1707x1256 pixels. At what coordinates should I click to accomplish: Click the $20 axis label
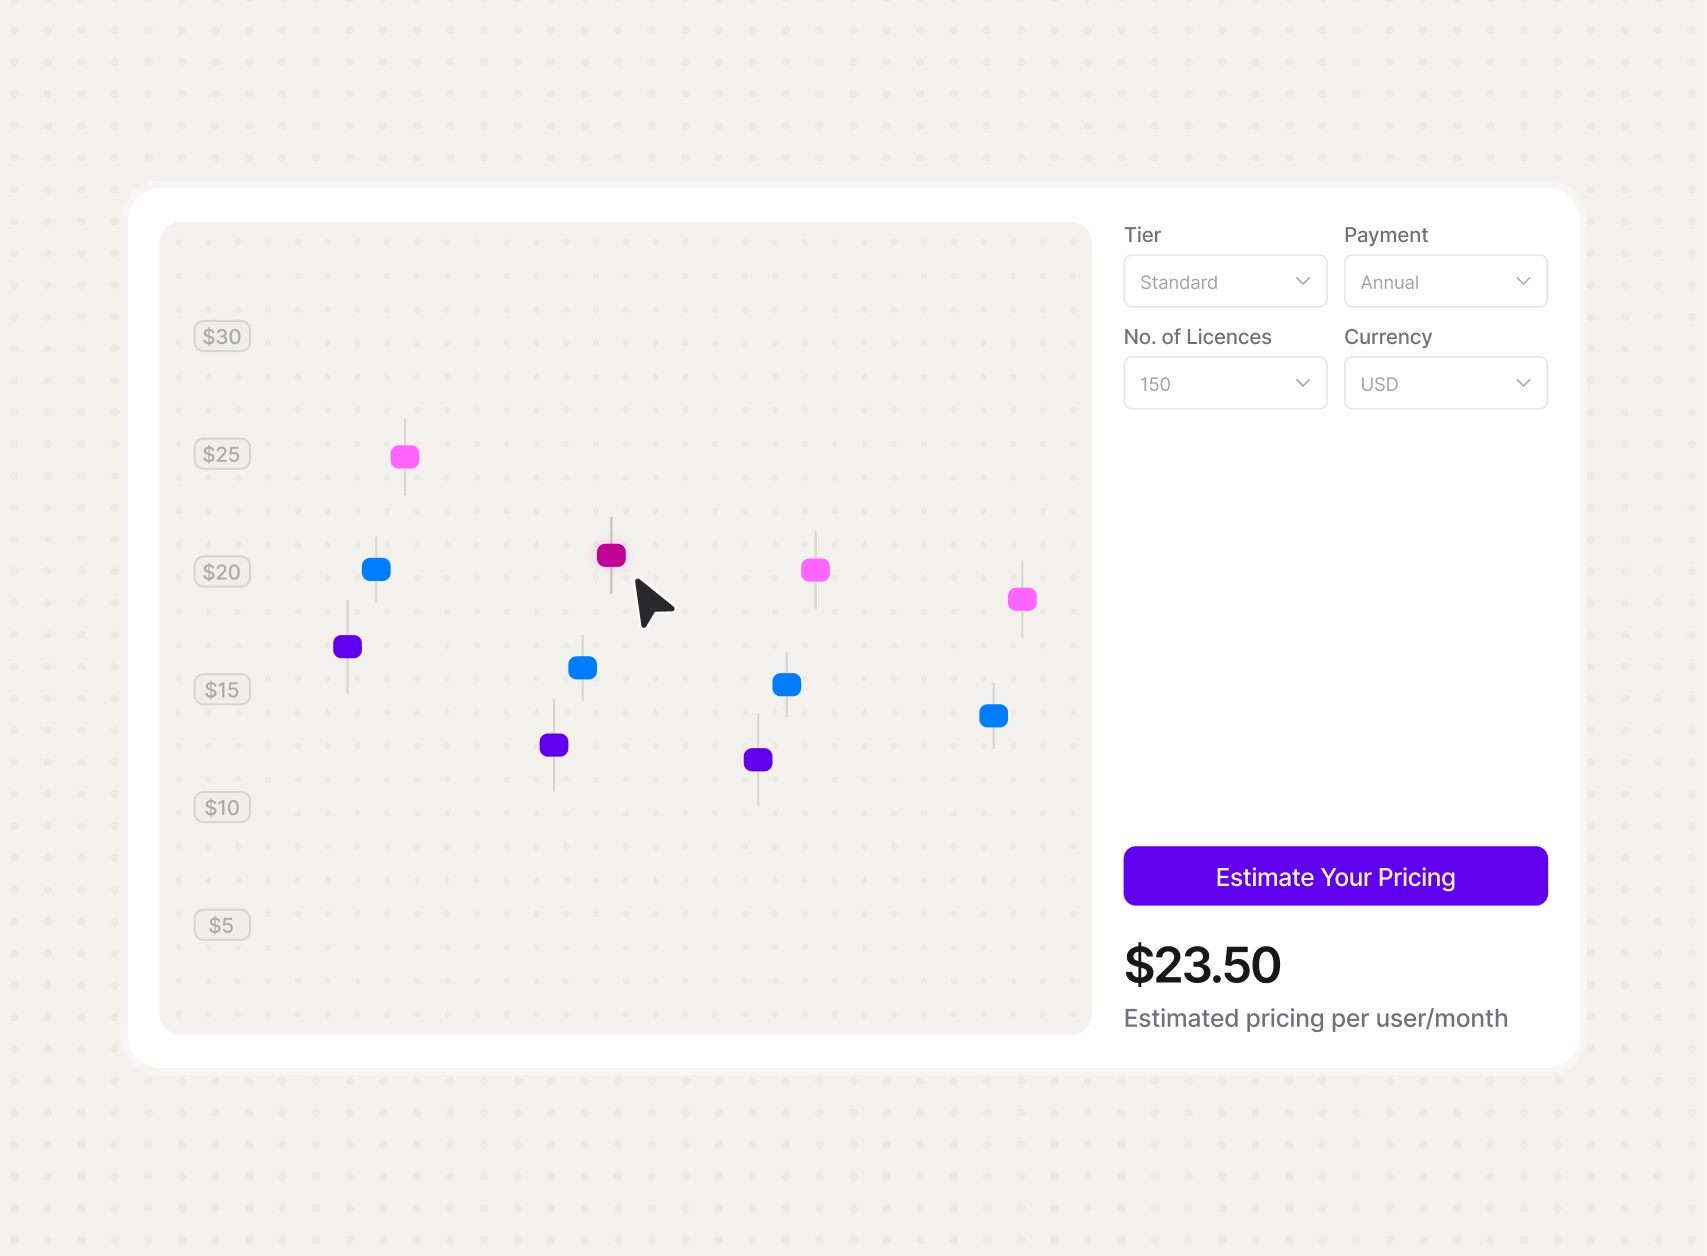(x=222, y=572)
